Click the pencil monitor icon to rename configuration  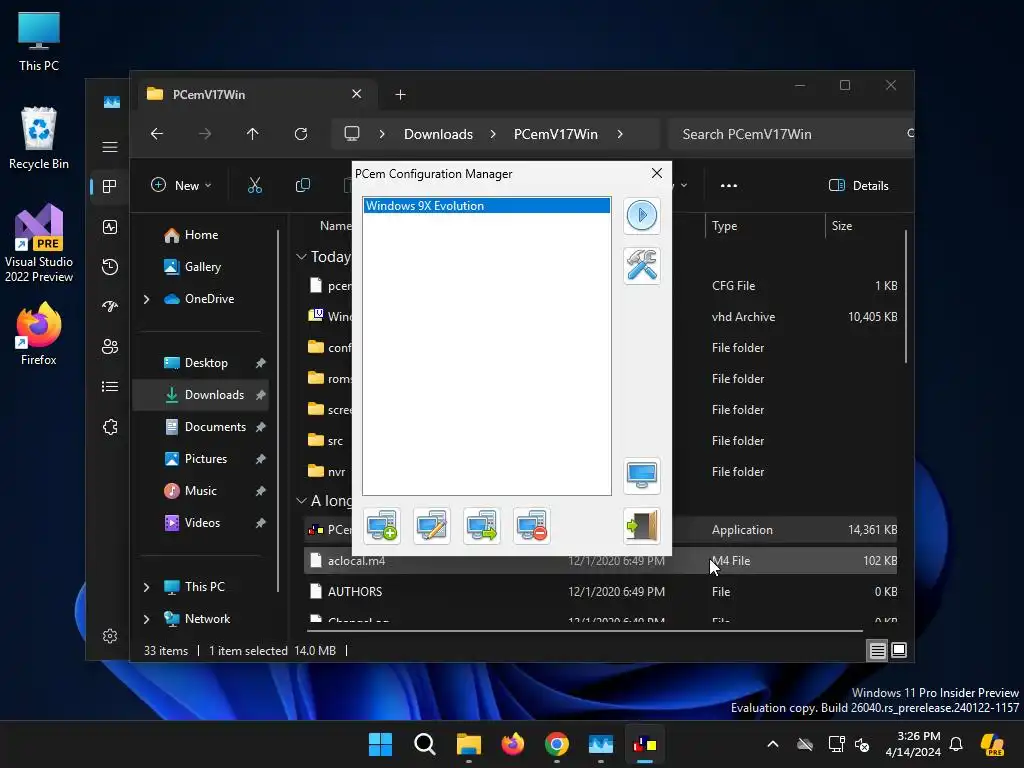tap(432, 526)
